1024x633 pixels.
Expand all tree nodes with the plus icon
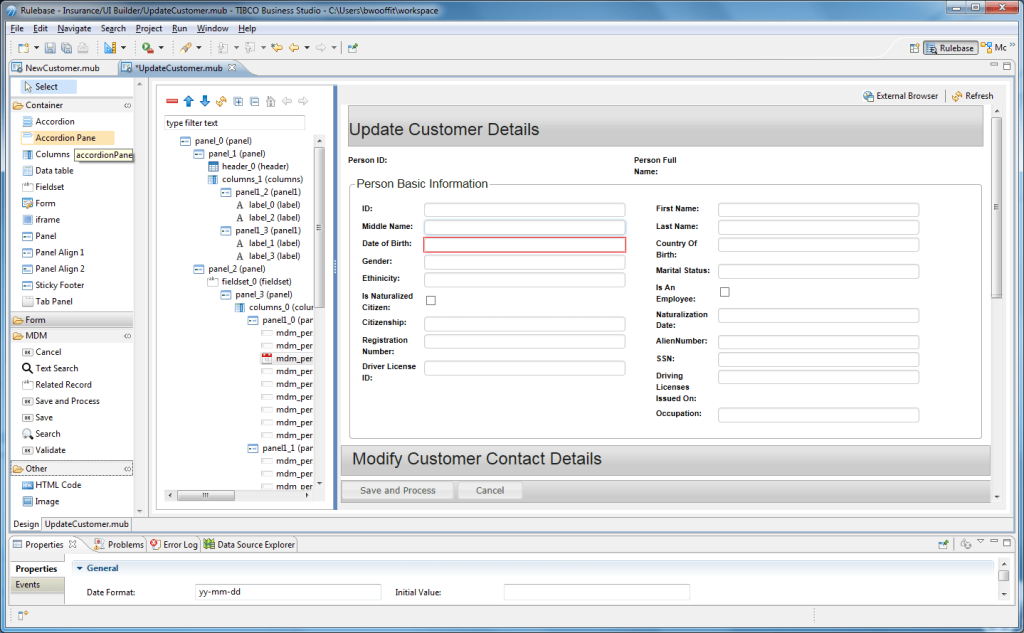click(237, 100)
